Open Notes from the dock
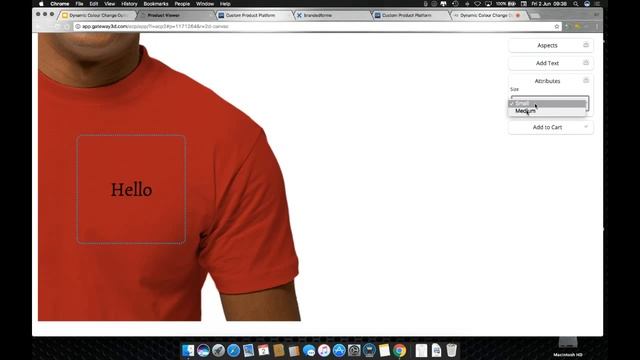This screenshot has height=360, width=640. click(x=384, y=350)
